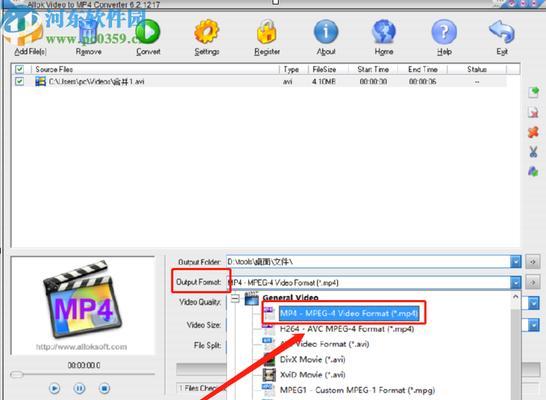Click the Stop button in preview
Image resolution: width=546 pixels, height=400 pixels.
coord(104,388)
